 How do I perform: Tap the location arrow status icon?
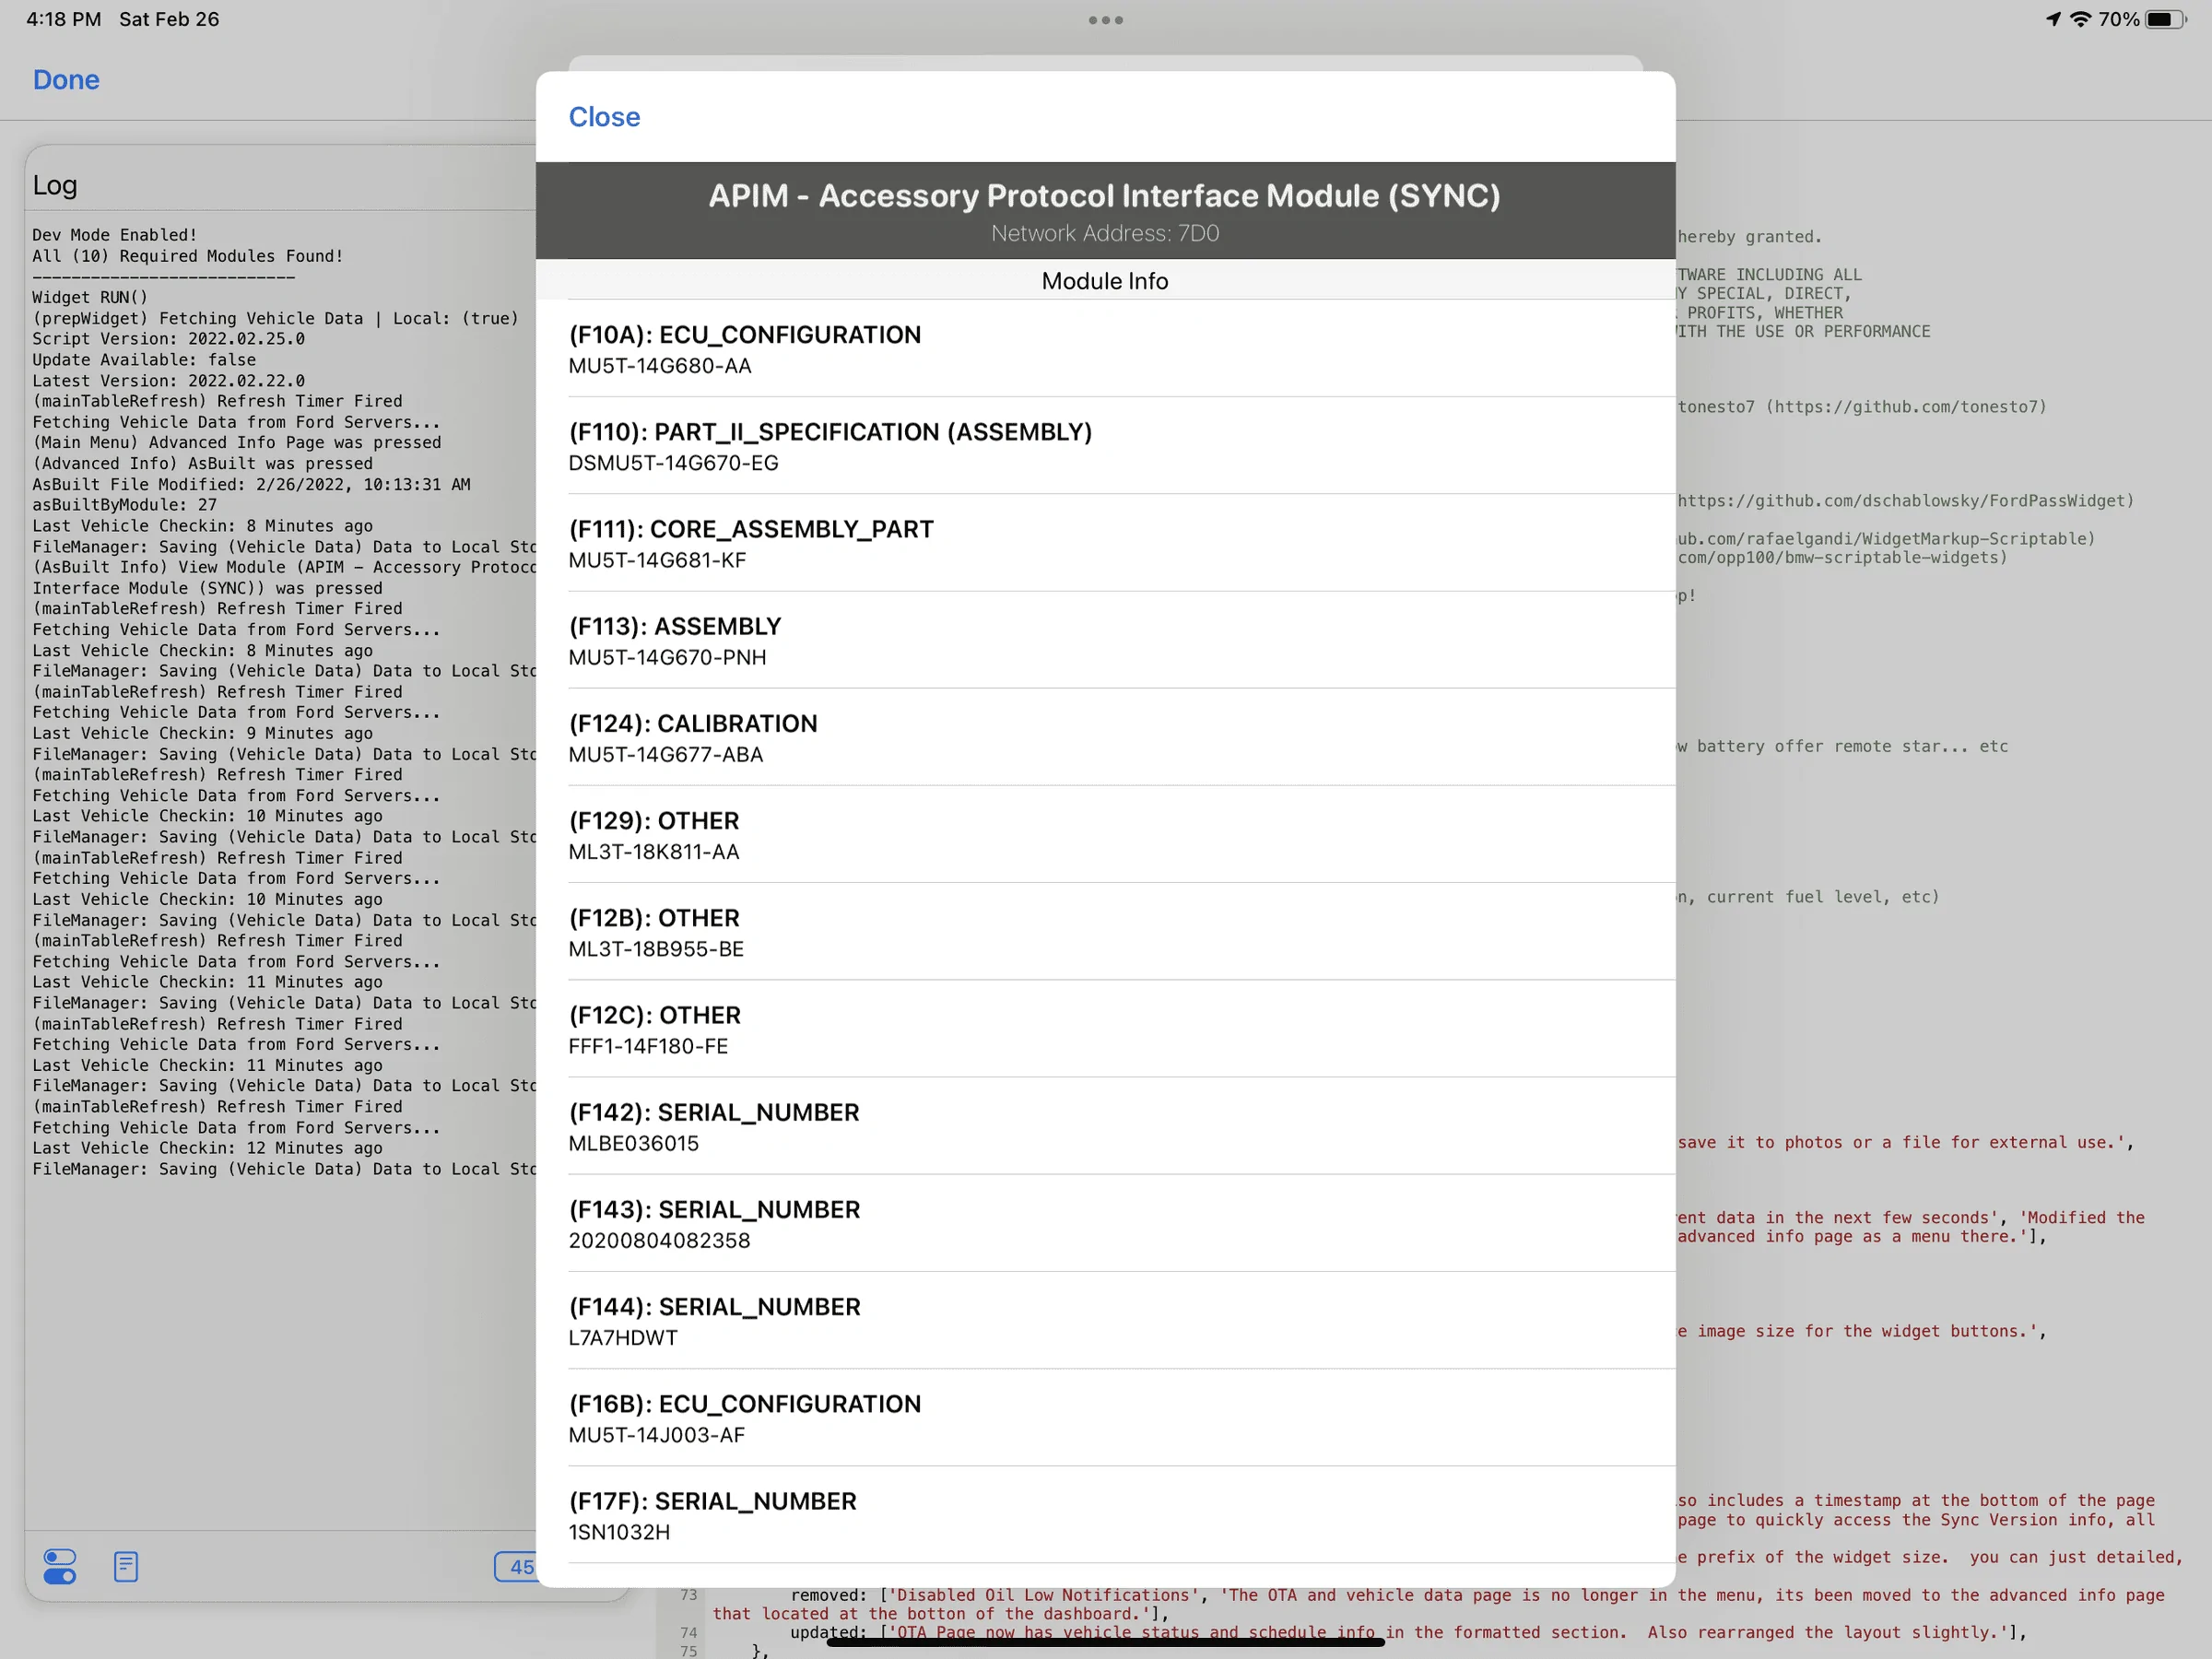(x=2053, y=19)
